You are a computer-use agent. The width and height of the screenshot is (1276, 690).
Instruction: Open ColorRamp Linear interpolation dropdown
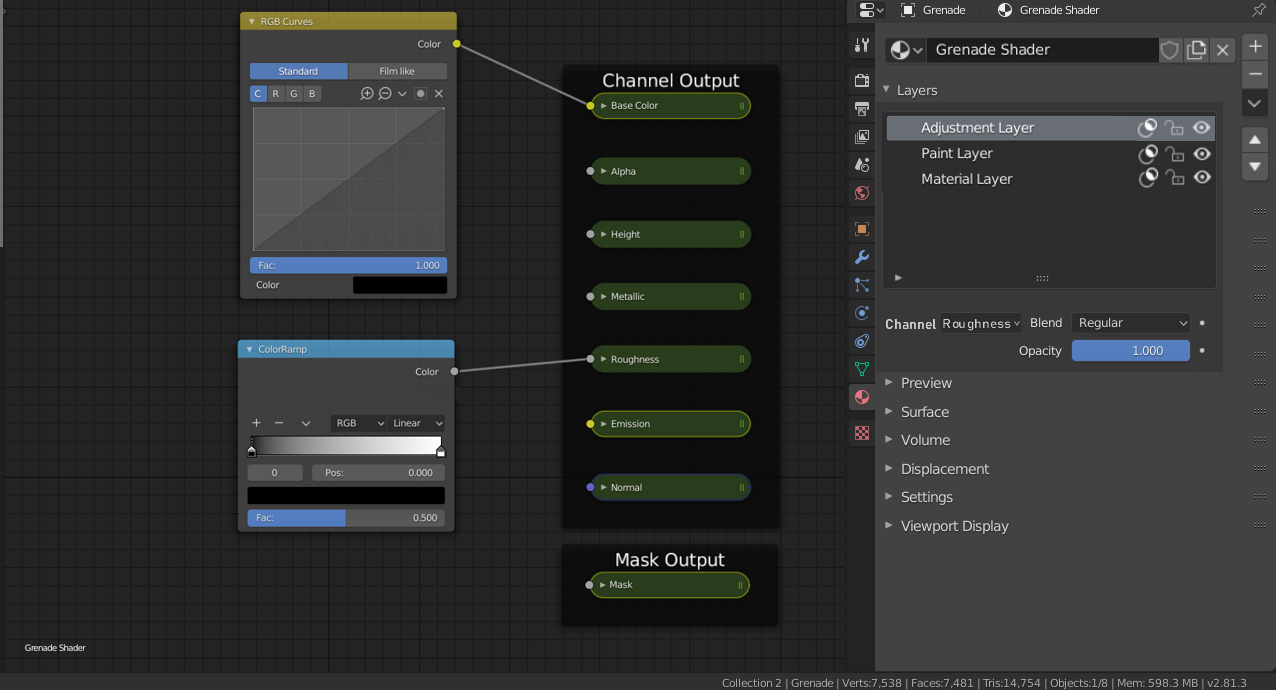click(x=417, y=423)
